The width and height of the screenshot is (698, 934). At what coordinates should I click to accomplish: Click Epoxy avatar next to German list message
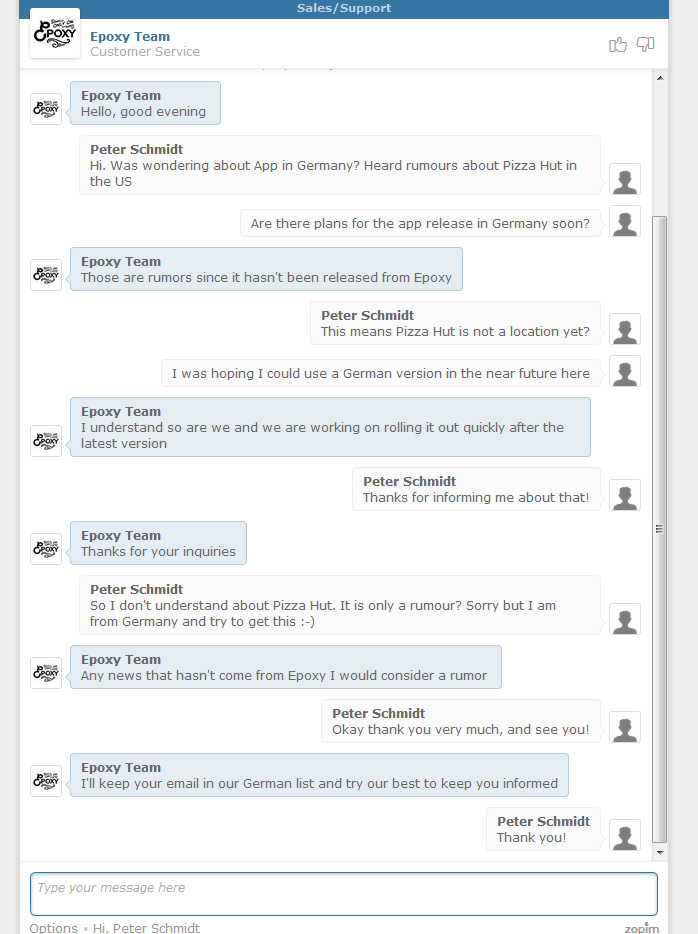(x=46, y=781)
